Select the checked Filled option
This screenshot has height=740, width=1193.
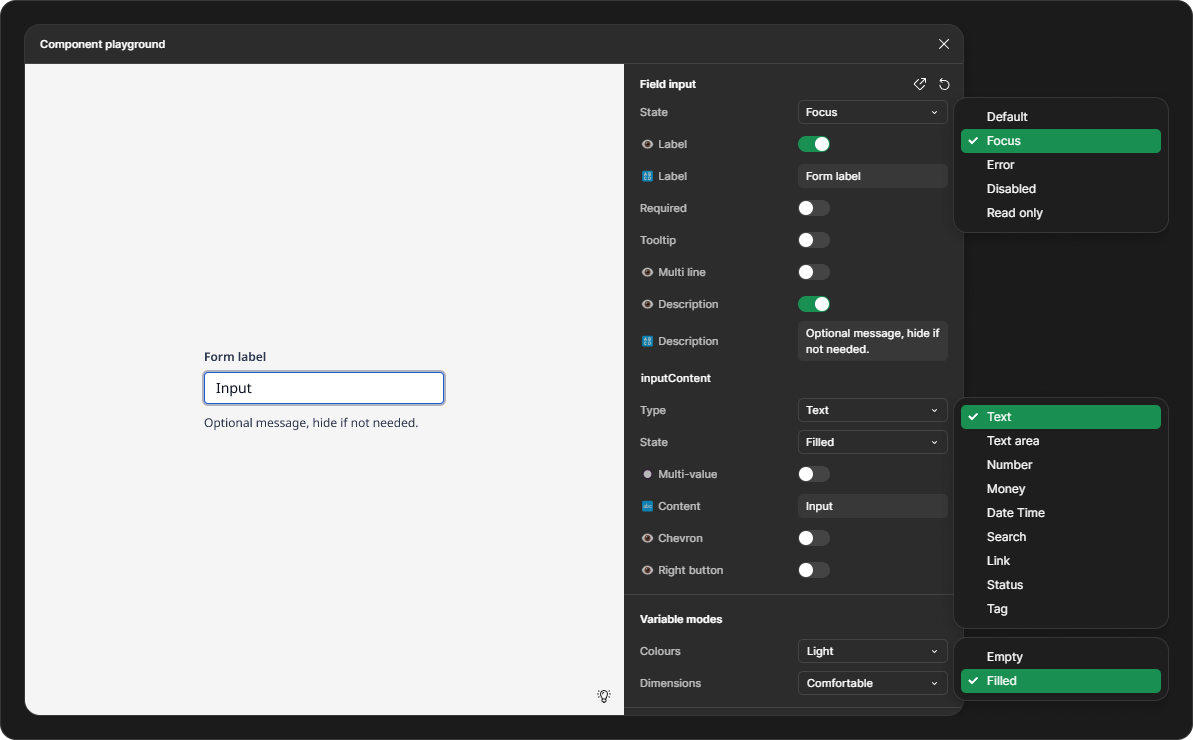(x=1061, y=681)
